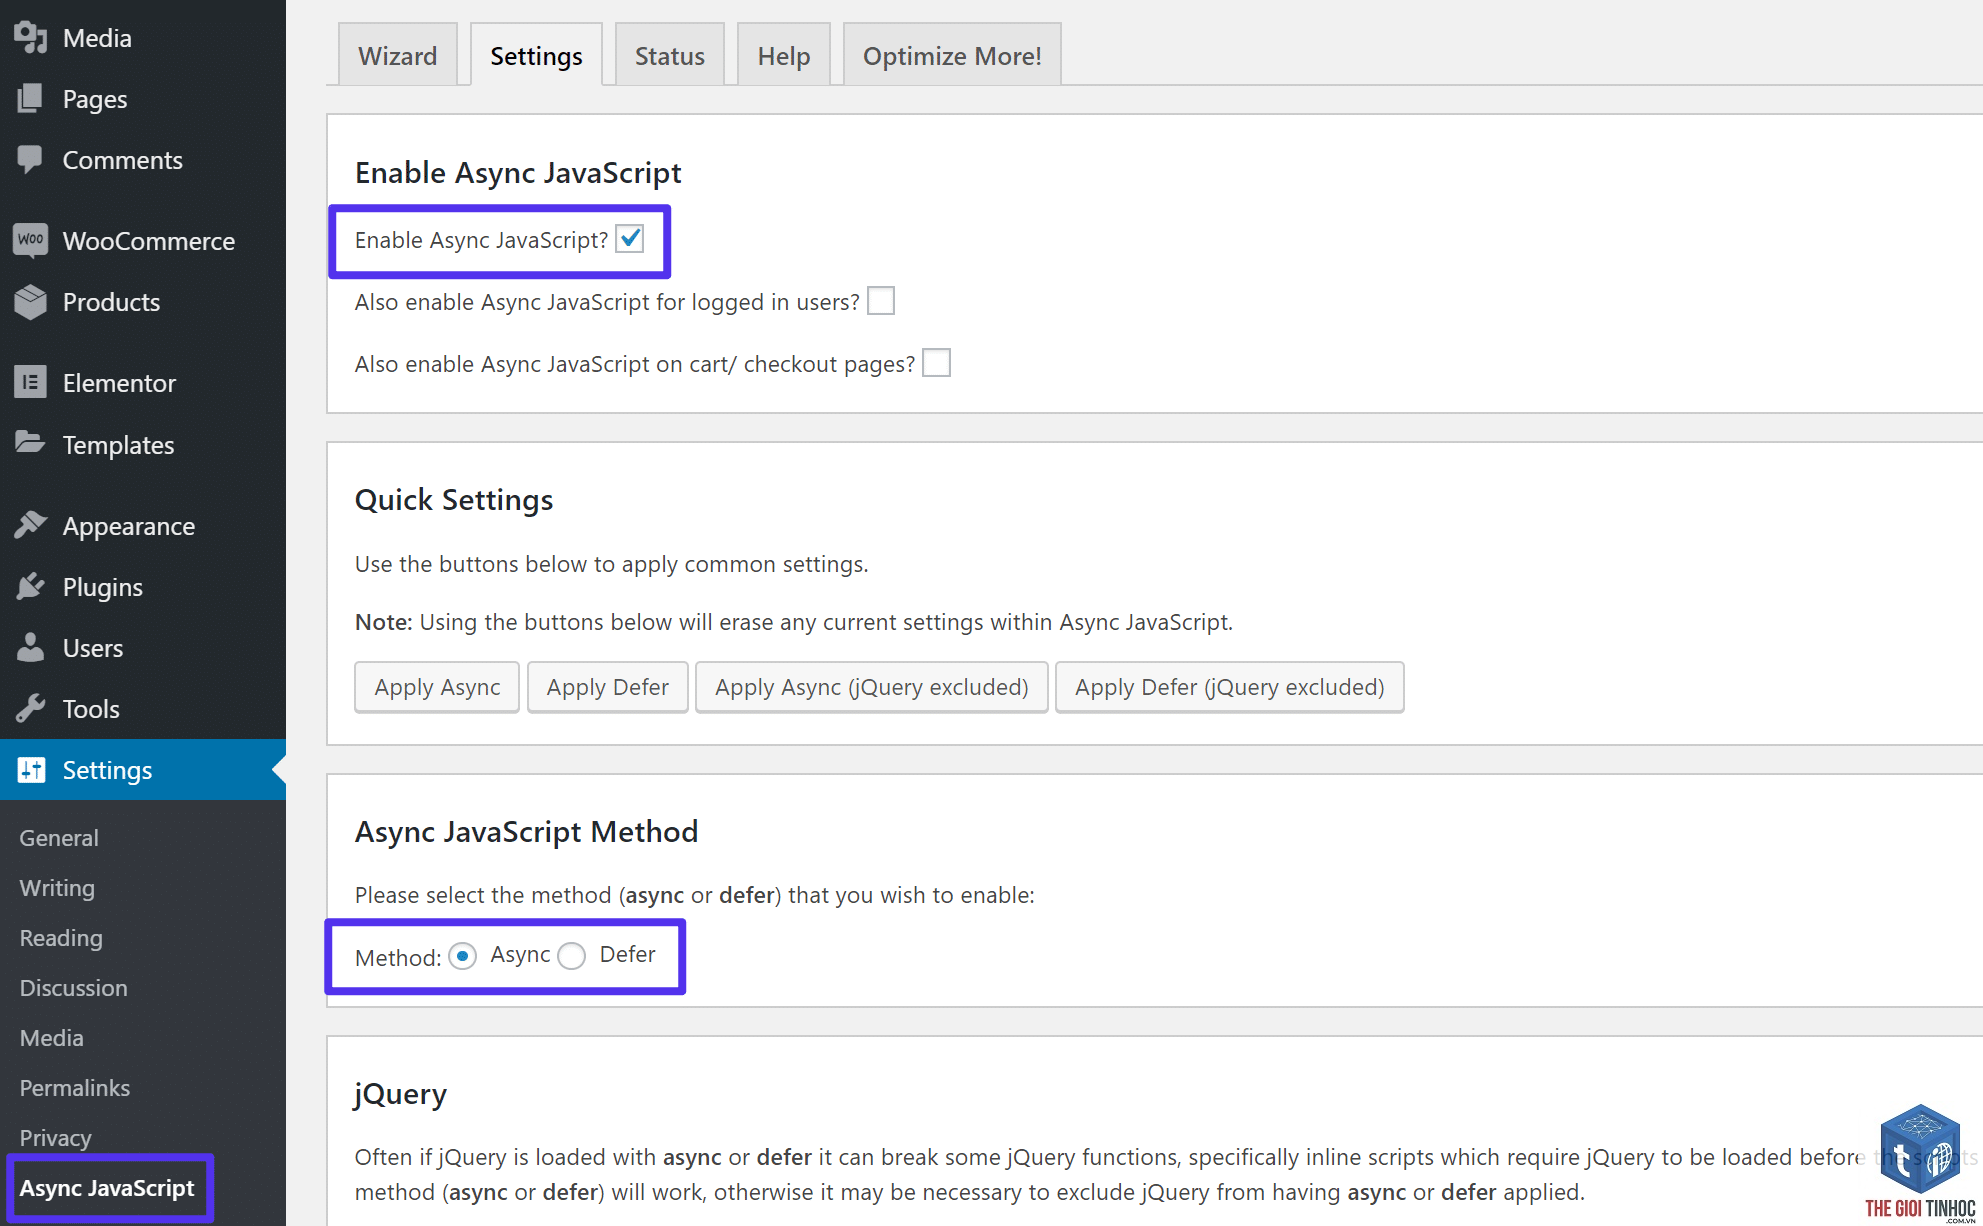The height and width of the screenshot is (1226, 1983).
Task: Switch to the Settings tab
Action: pyautogui.click(x=536, y=55)
